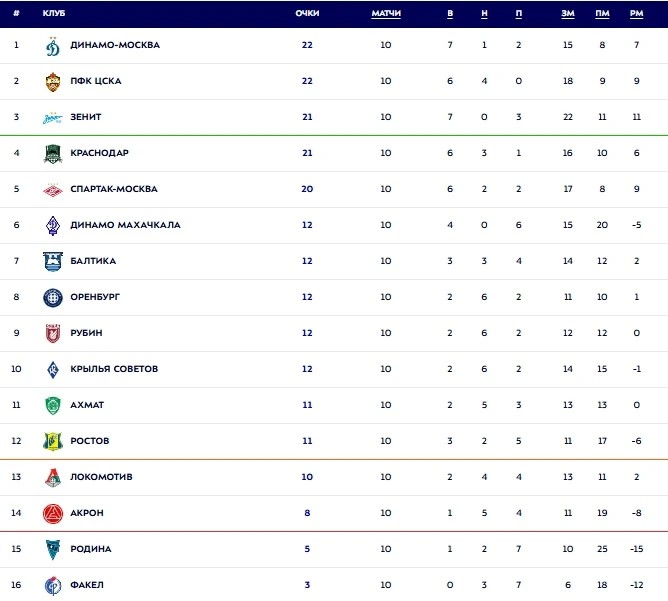
Task: Select the Akron red circular logo
Action: coord(53,513)
